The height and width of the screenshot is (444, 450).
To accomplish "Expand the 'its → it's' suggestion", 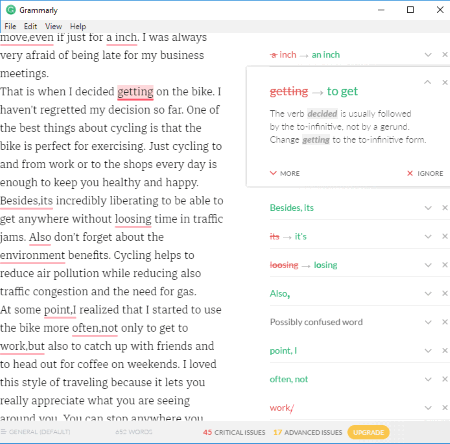I will point(428,237).
